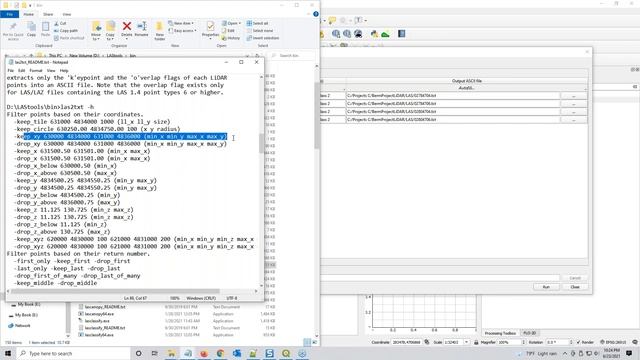Toggle the Render checkbox in QGIS
The height and width of the screenshot is (360, 640).
pos(585,342)
